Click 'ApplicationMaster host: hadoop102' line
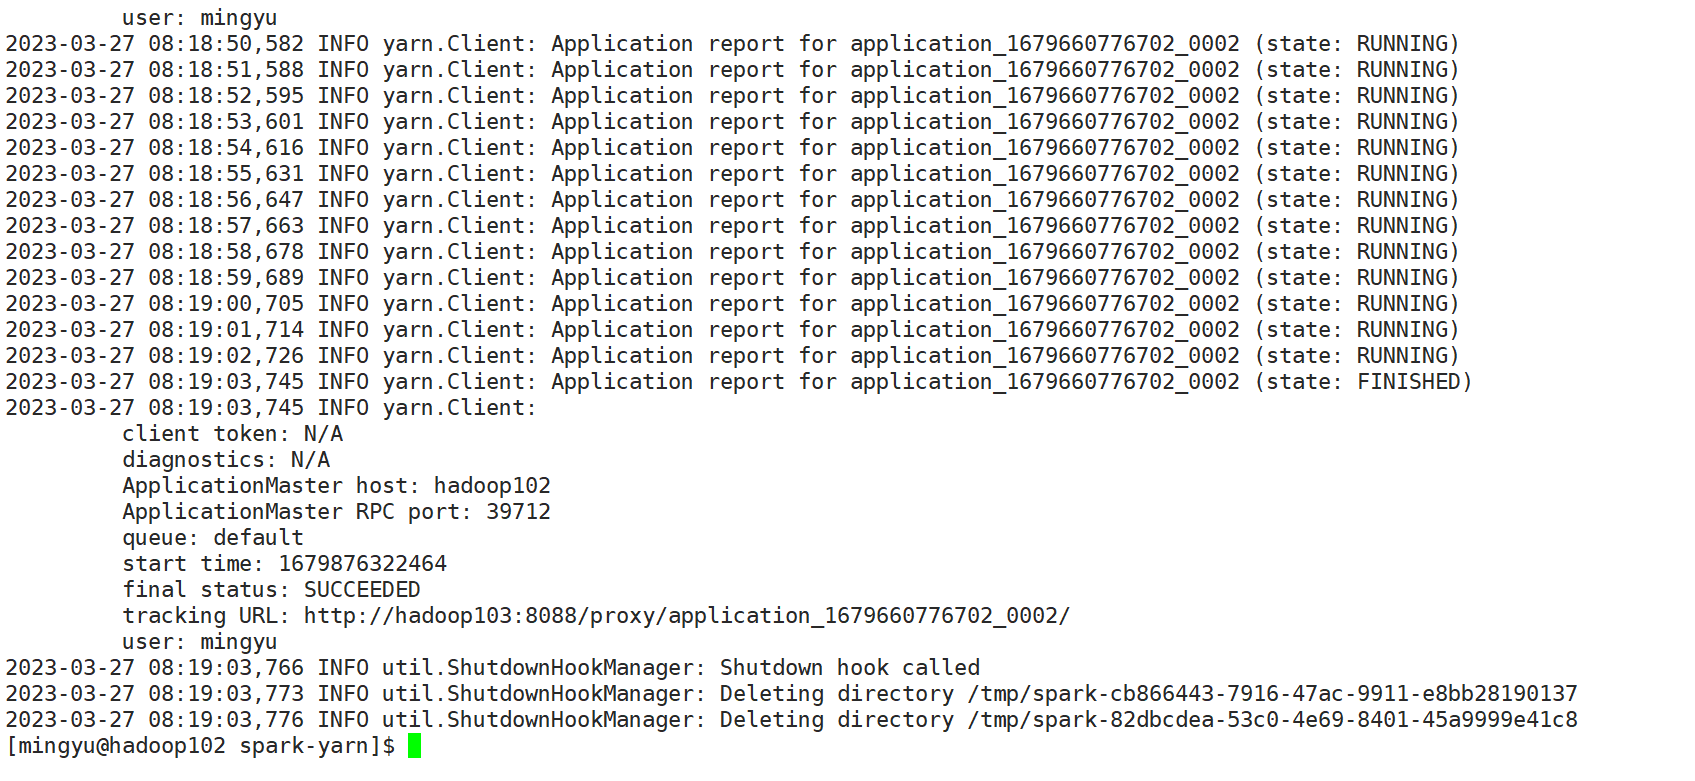1695x781 pixels. pyautogui.click(x=336, y=486)
